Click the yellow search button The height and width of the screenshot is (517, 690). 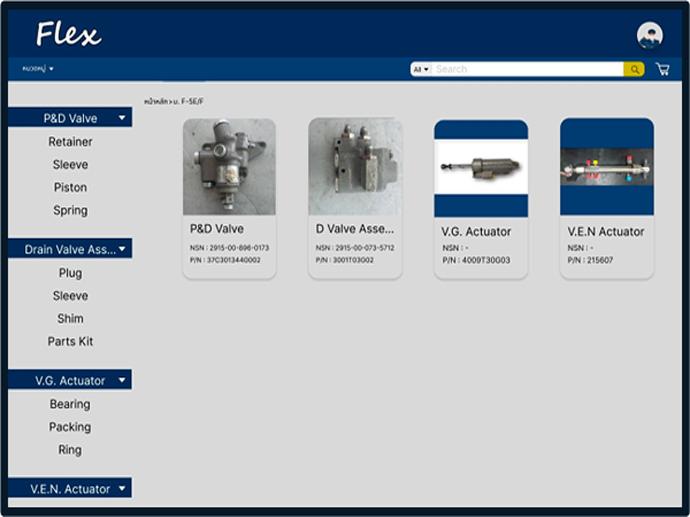[633, 69]
